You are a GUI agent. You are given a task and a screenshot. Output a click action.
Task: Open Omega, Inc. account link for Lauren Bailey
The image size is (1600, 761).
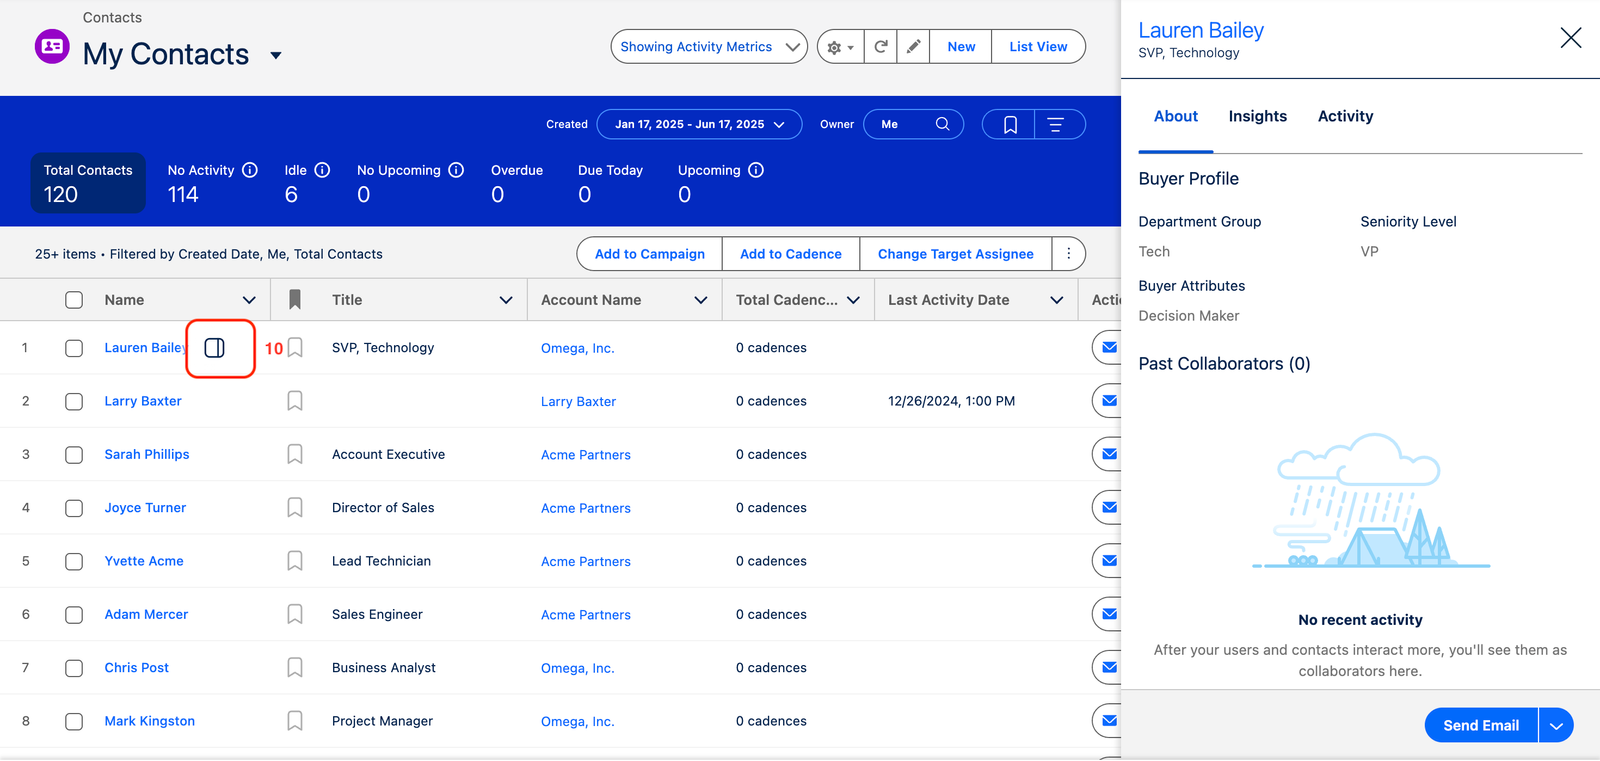tap(578, 348)
